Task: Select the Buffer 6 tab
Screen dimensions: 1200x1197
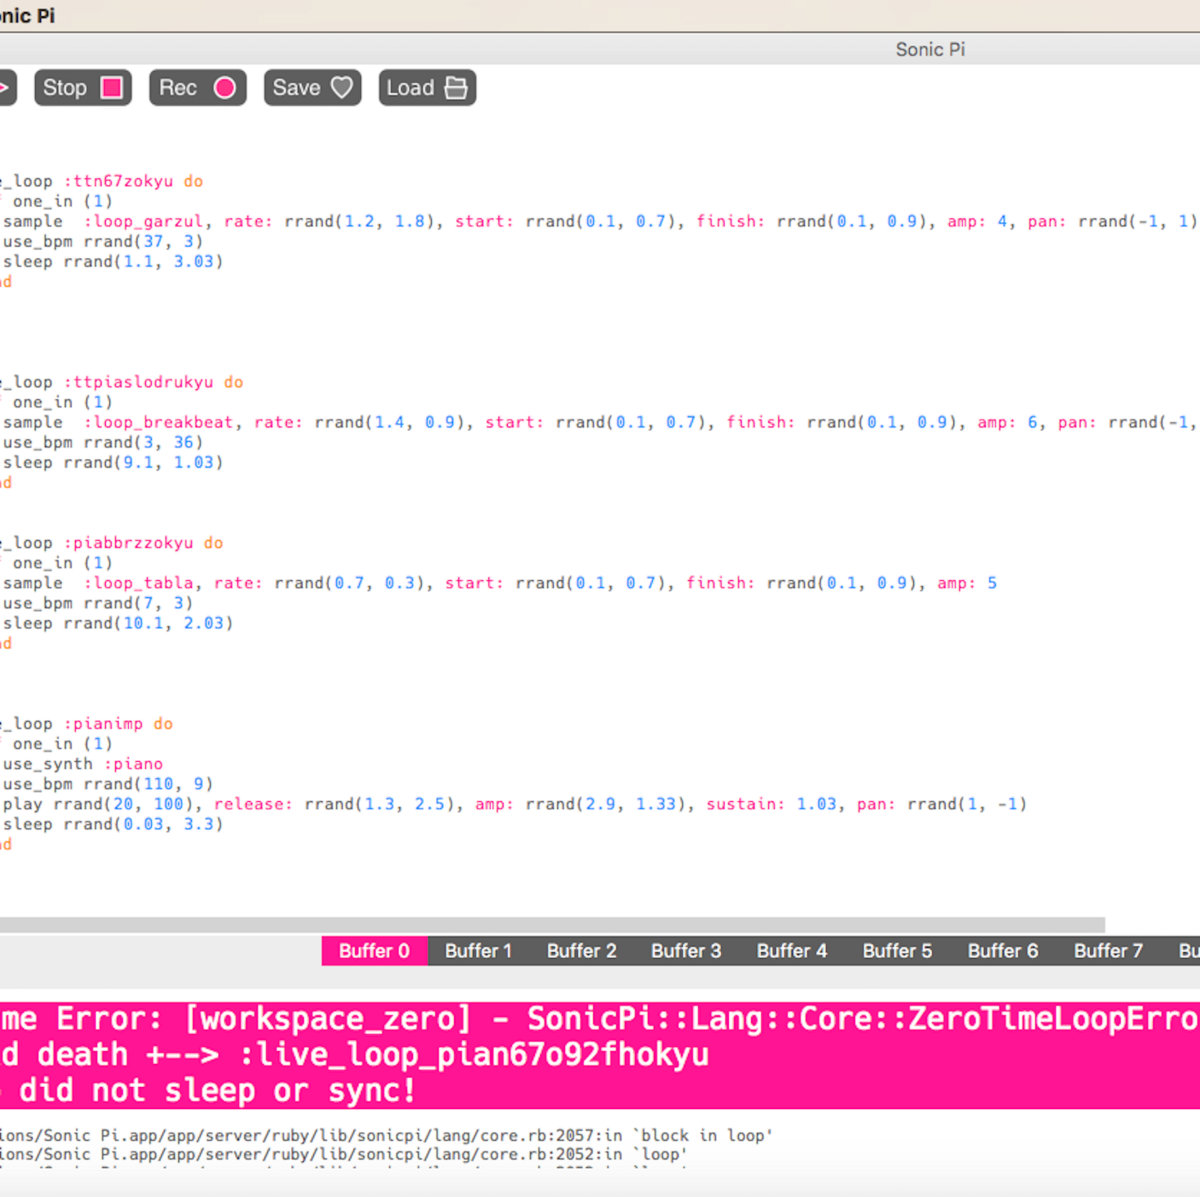Action: 1002,951
